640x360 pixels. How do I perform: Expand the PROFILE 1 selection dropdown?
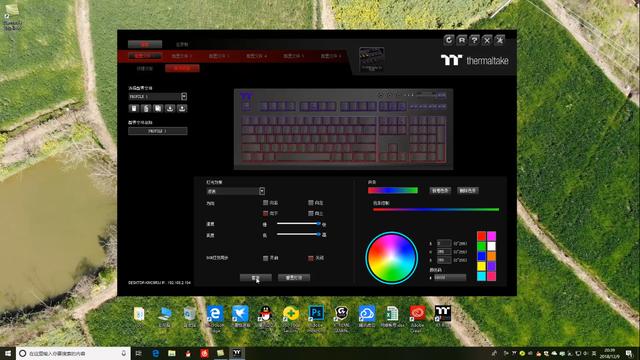pyautogui.click(x=184, y=96)
